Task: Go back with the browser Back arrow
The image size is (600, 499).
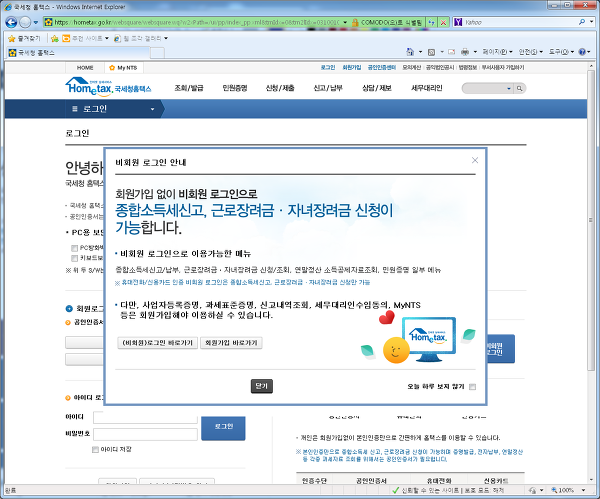Action: pos(11,22)
